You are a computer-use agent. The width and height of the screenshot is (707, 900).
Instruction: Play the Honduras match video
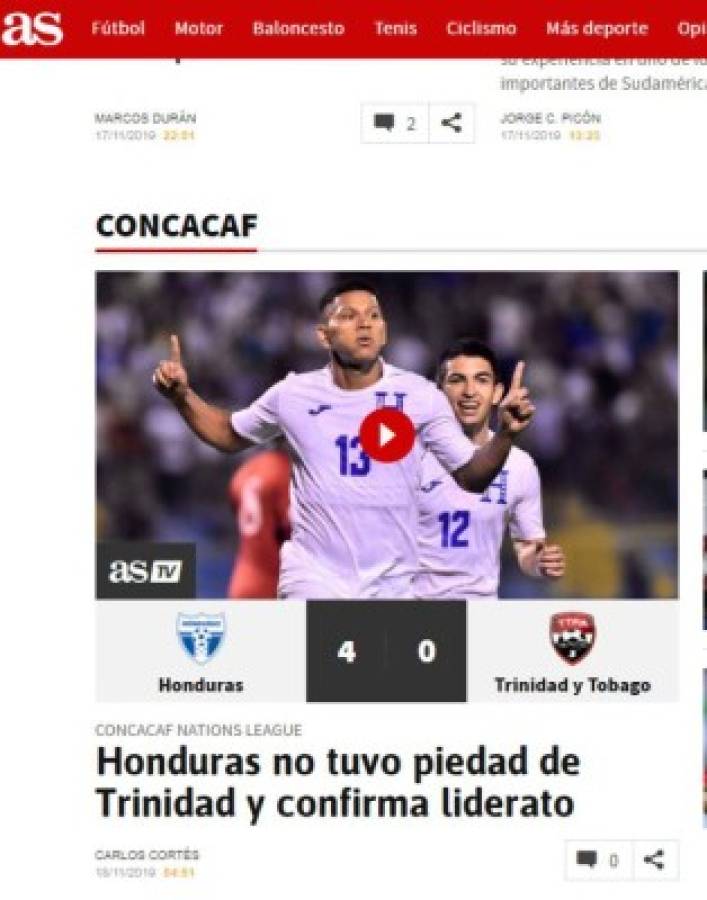[387, 436]
